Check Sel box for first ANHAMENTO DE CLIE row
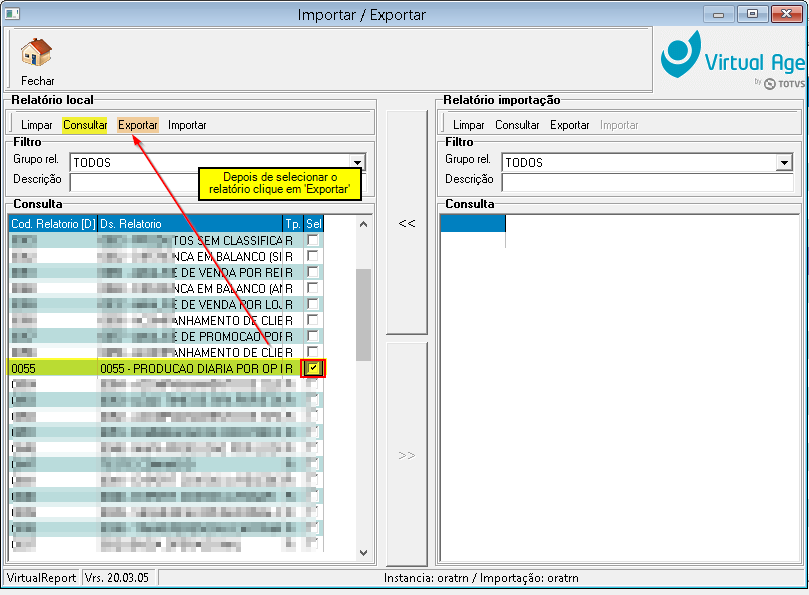Viewport: 809px width, 595px height. [313, 320]
